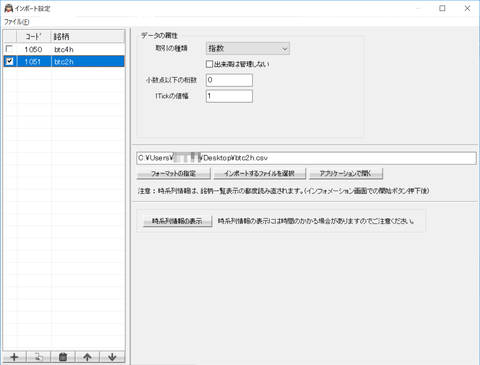Click the CSV file path field
The height and width of the screenshot is (365, 480).
[306, 158]
